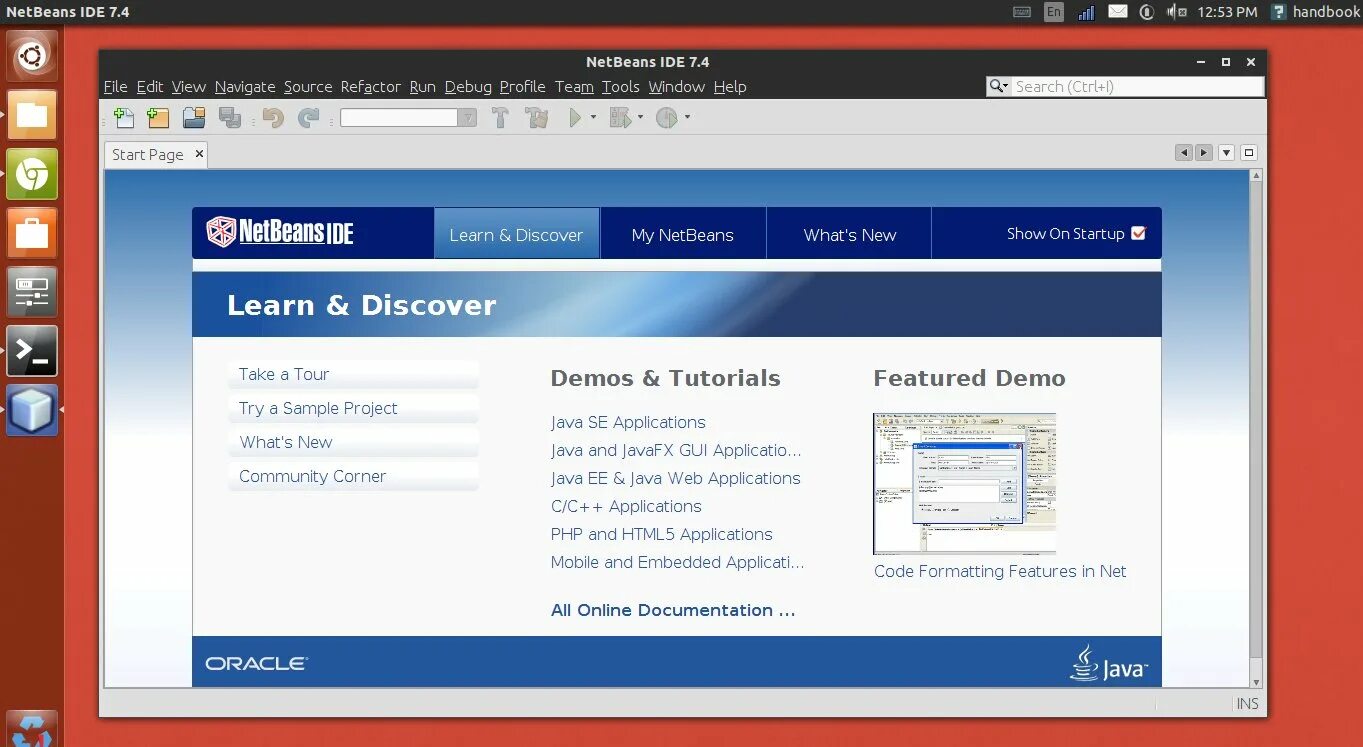1363x747 pixels.
Task: Click the Take a Tour button
Action: [353, 374]
